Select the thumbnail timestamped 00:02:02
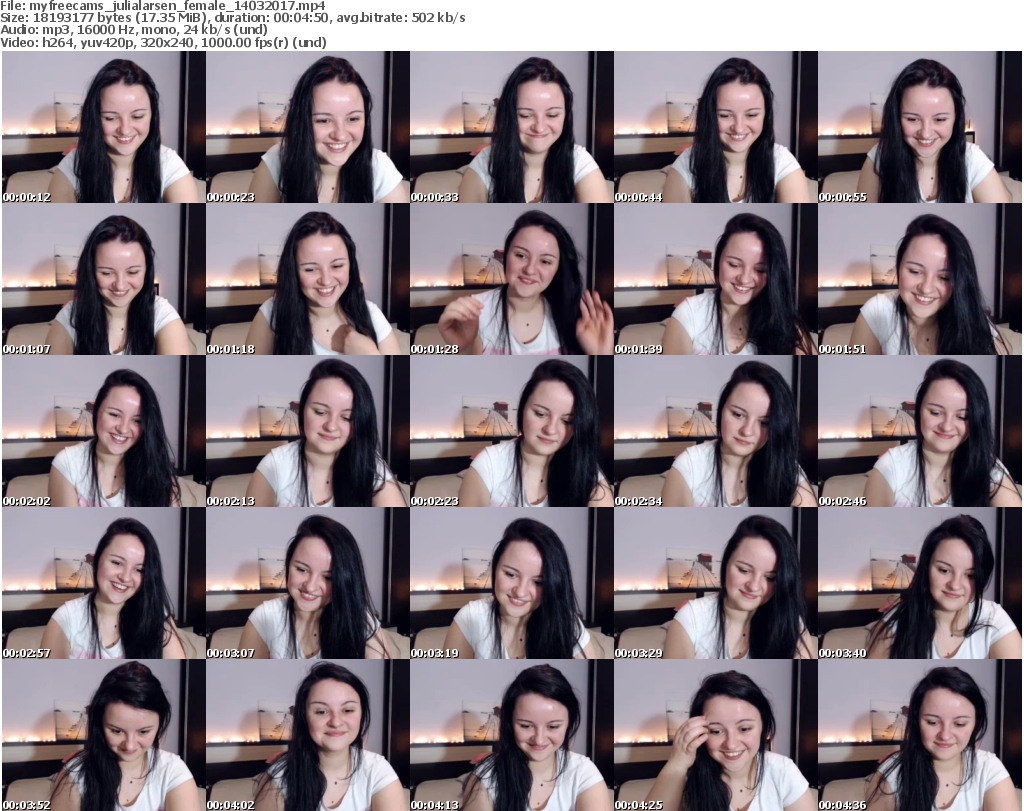This screenshot has height=811, width=1024. point(104,431)
